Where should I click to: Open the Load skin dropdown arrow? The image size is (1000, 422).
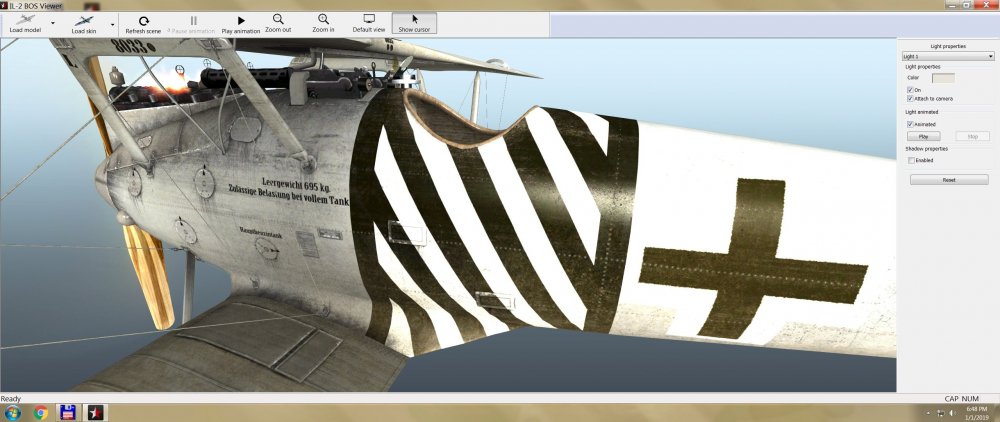click(x=113, y=24)
